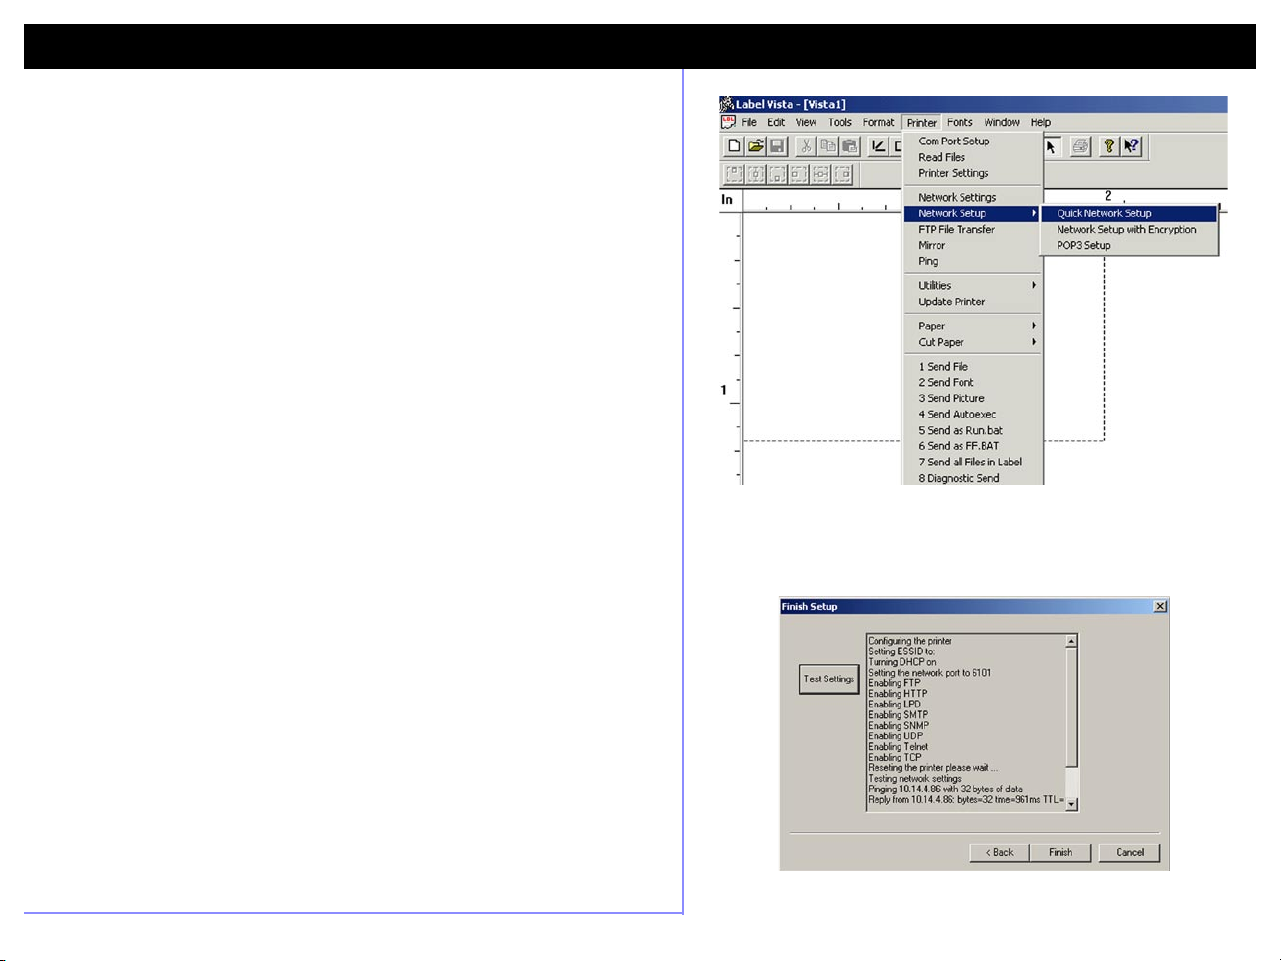Open the View menu
1281x961 pixels.
click(x=806, y=123)
